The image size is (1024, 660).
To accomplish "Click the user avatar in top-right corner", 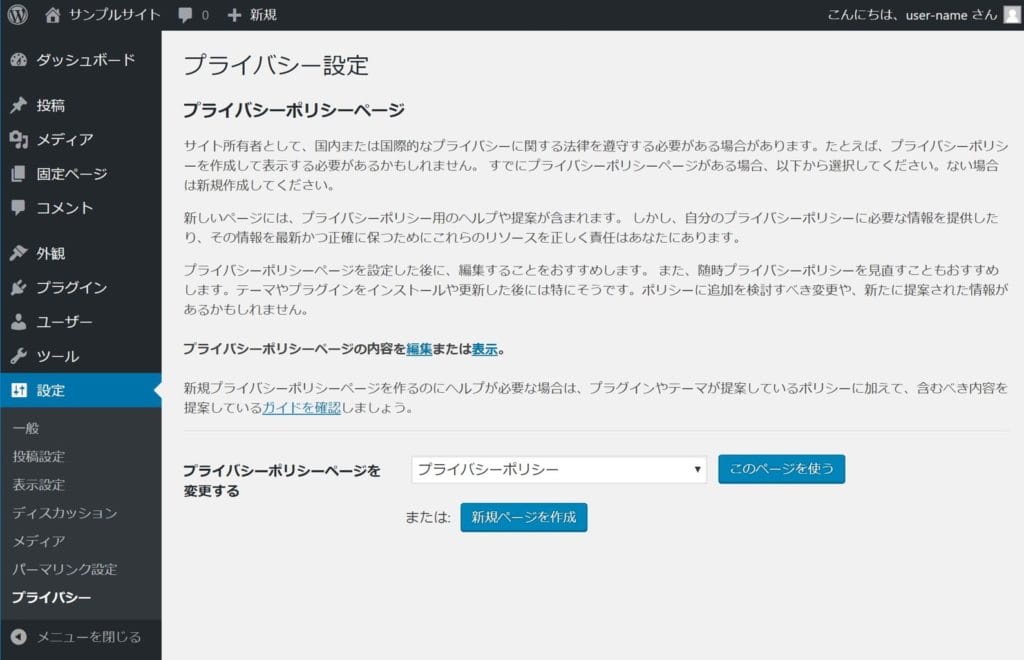I will [x=1011, y=15].
